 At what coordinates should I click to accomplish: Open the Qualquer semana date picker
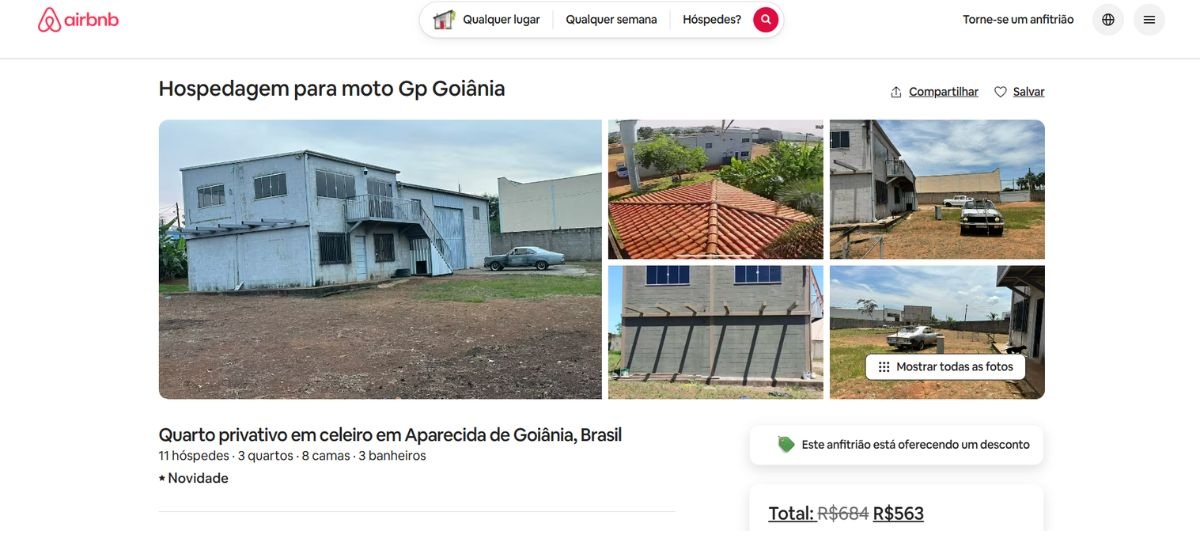point(611,19)
